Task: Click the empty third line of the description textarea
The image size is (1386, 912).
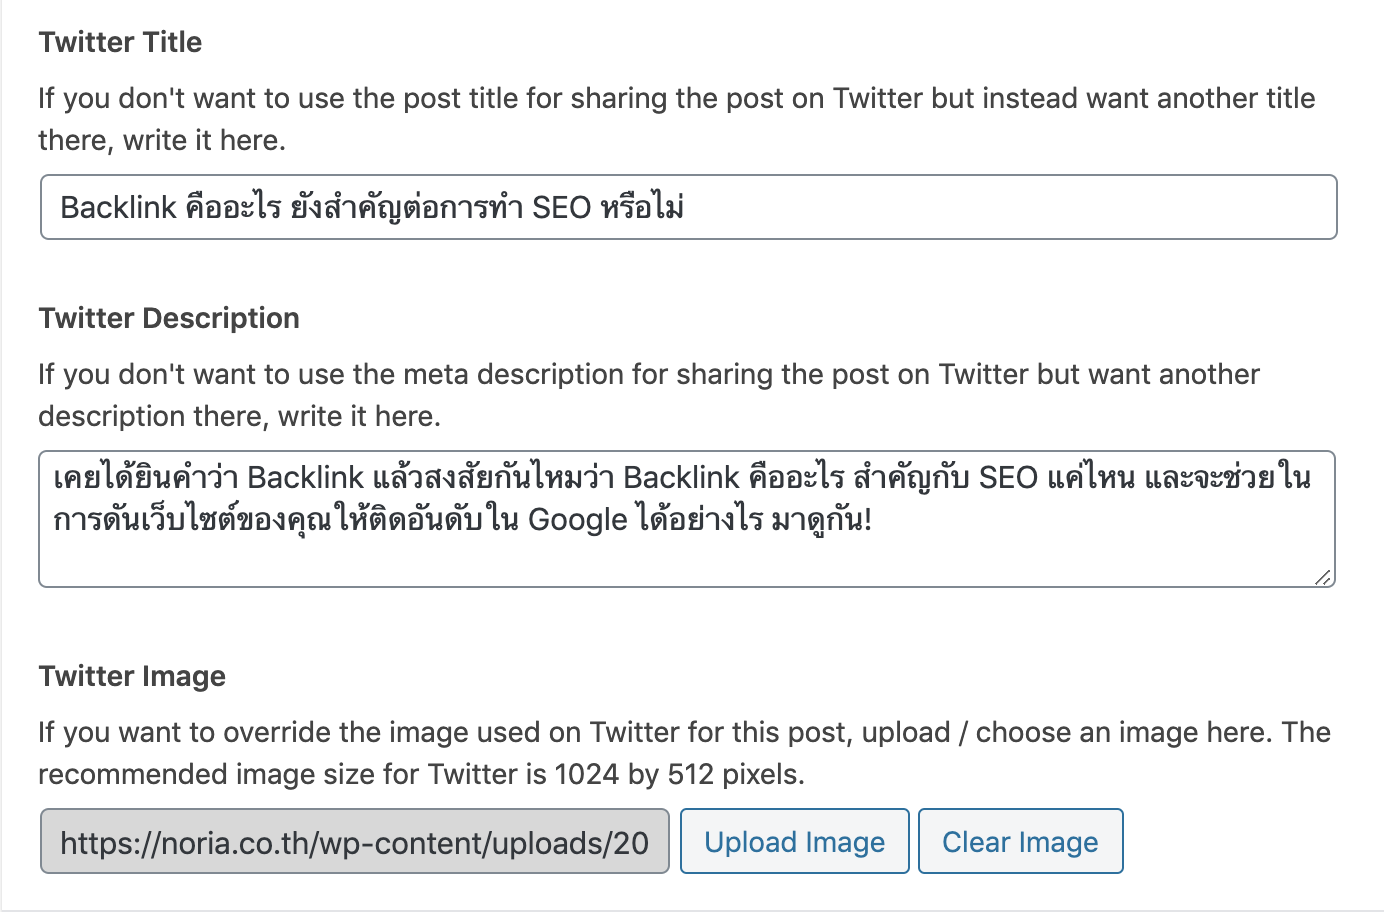Action: tap(687, 561)
